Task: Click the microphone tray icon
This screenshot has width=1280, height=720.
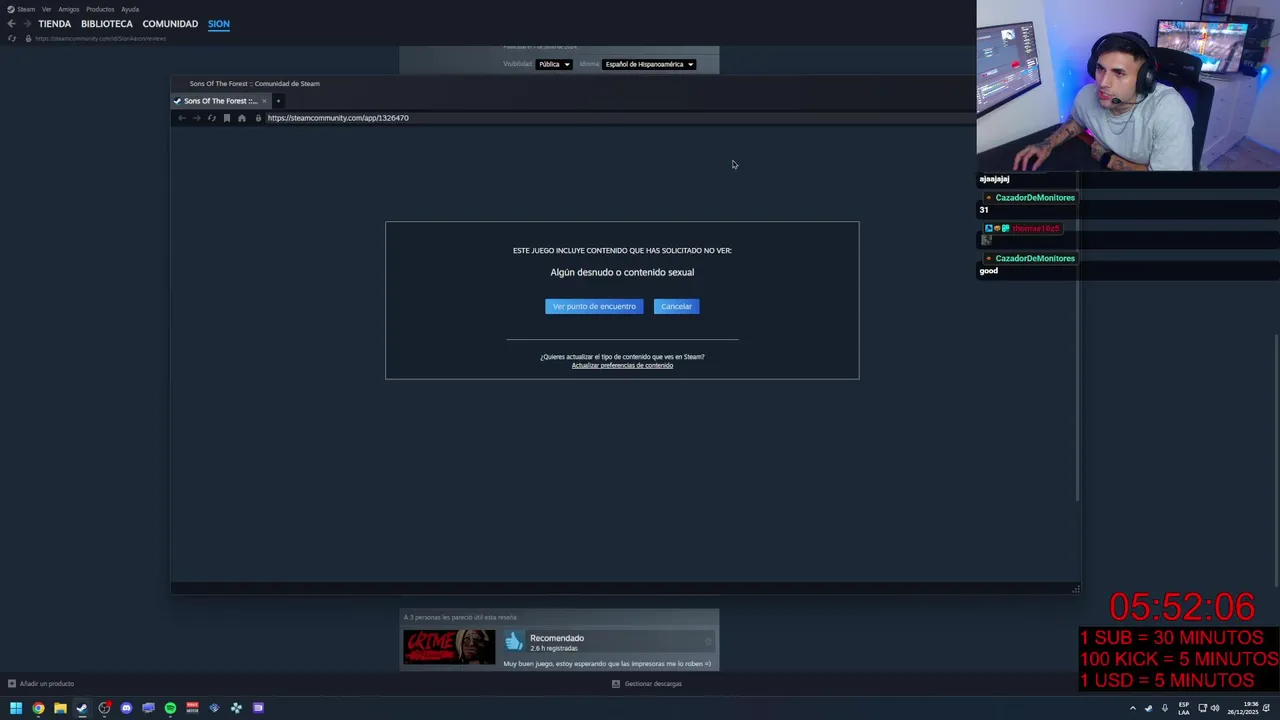Action: (1165, 708)
